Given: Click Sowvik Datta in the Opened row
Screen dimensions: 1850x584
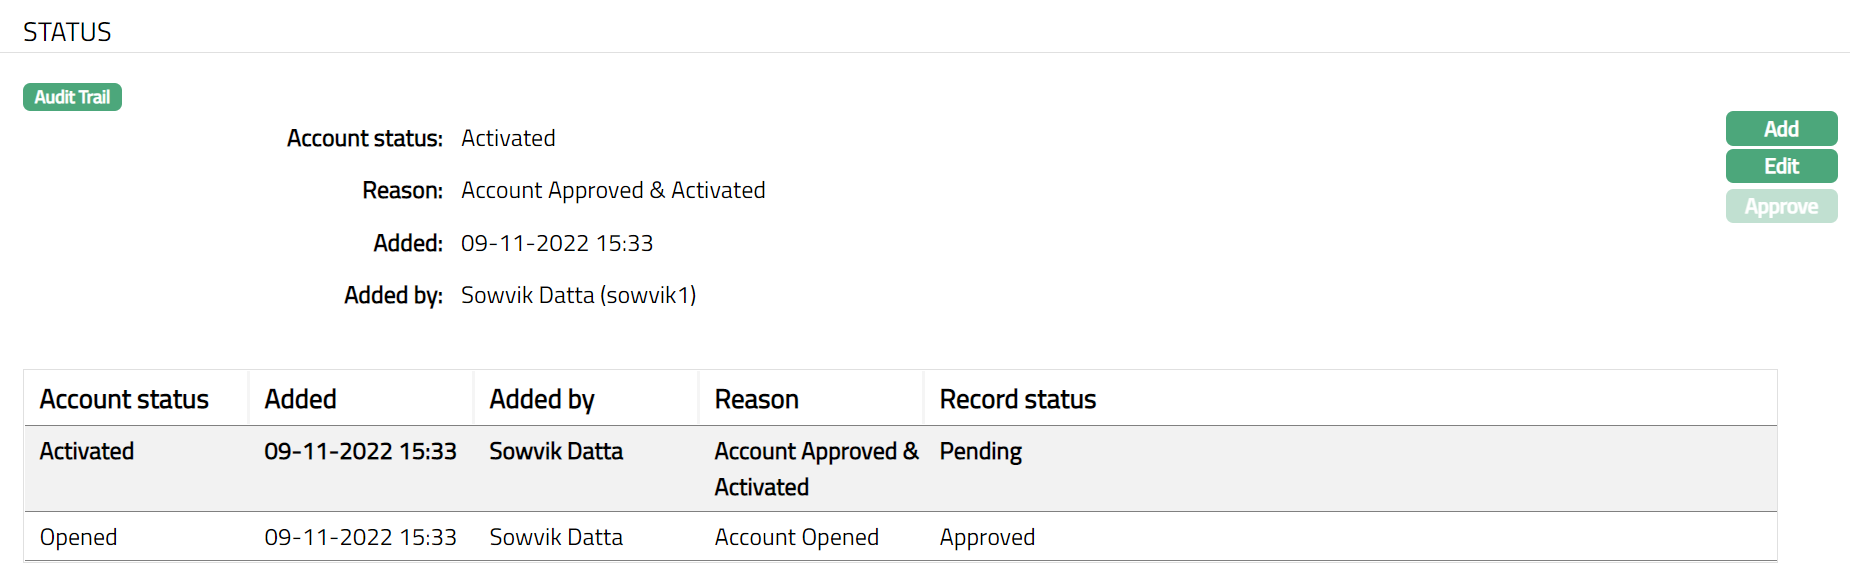Looking at the screenshot, I should (x=556, y=537).
